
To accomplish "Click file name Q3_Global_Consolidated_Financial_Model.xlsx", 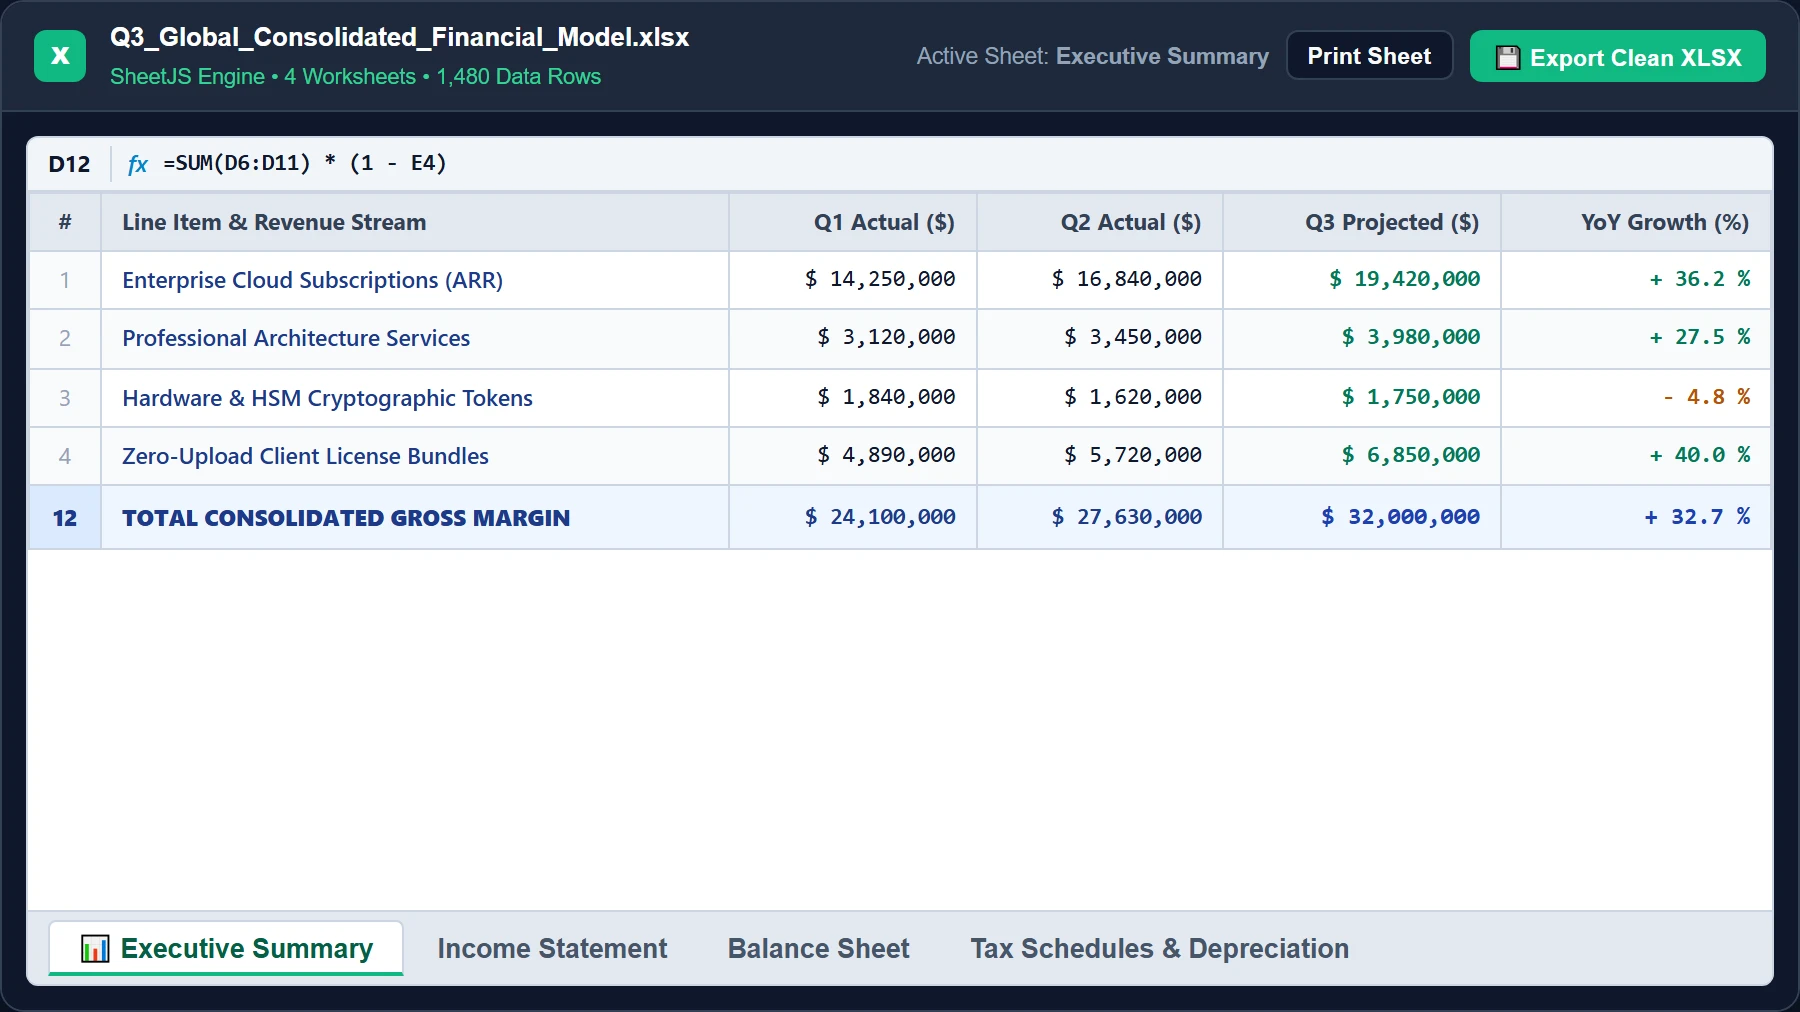I will click(399, 38).
